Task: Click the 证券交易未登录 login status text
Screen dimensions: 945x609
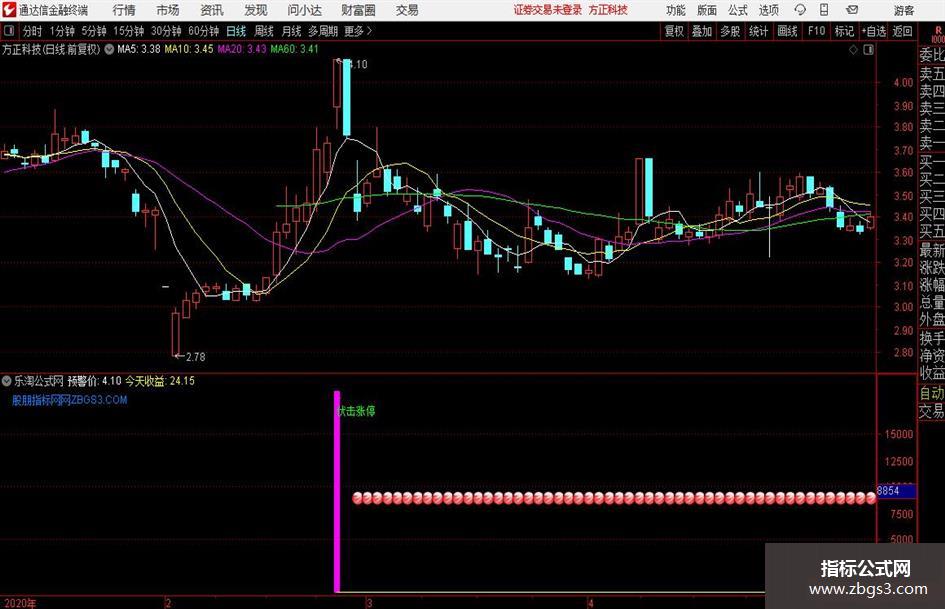Action: [x=548, y=10]
